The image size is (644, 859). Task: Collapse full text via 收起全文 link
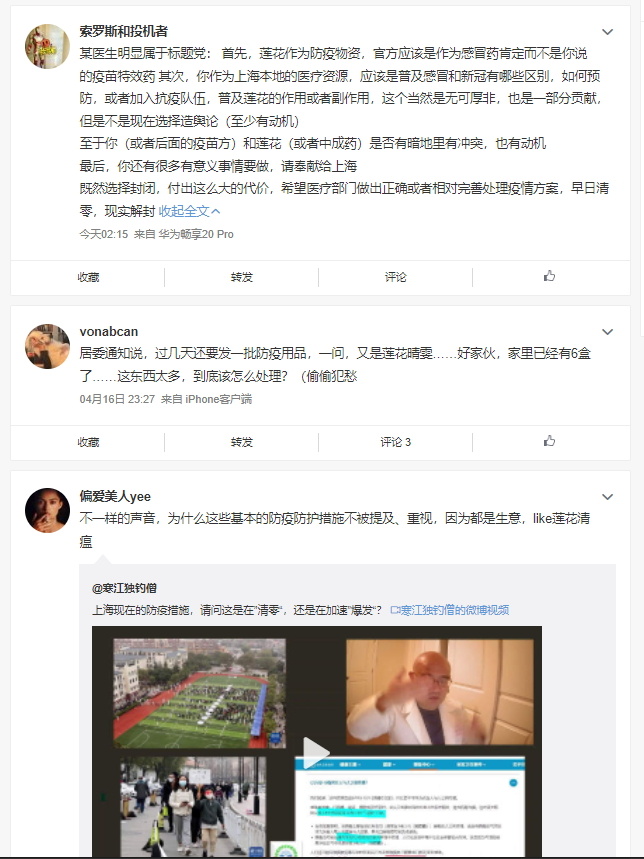tap(189, 211)
